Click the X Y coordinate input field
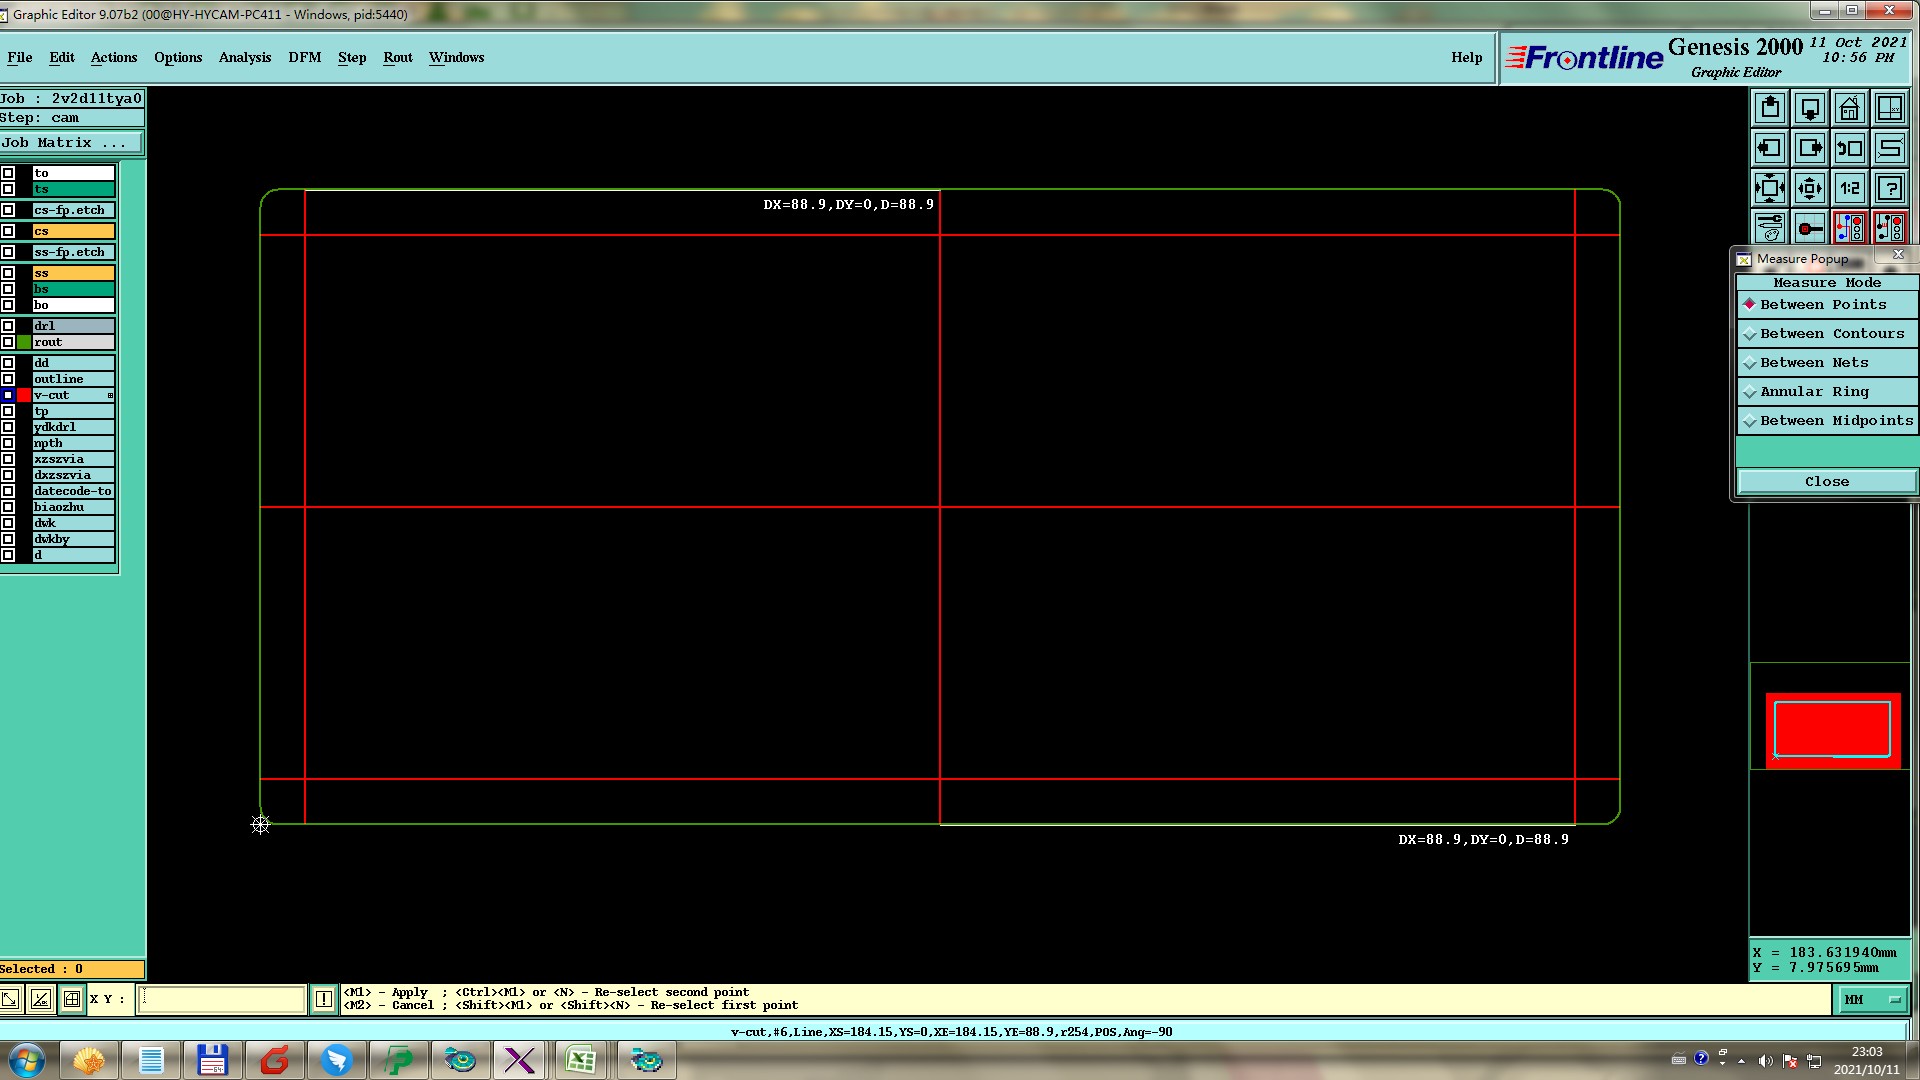Screen dimensions: 1920x1080 [221, 999]
